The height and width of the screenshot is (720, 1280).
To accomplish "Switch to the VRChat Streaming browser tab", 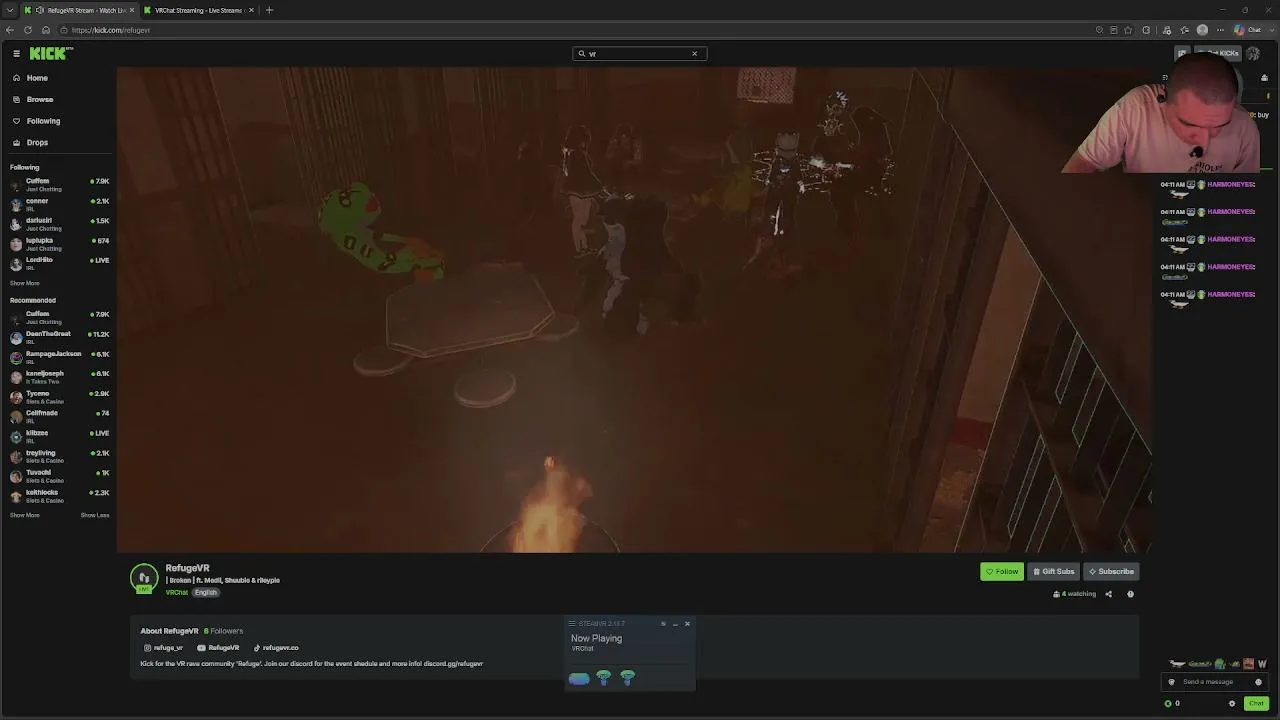I will [196, 10].
